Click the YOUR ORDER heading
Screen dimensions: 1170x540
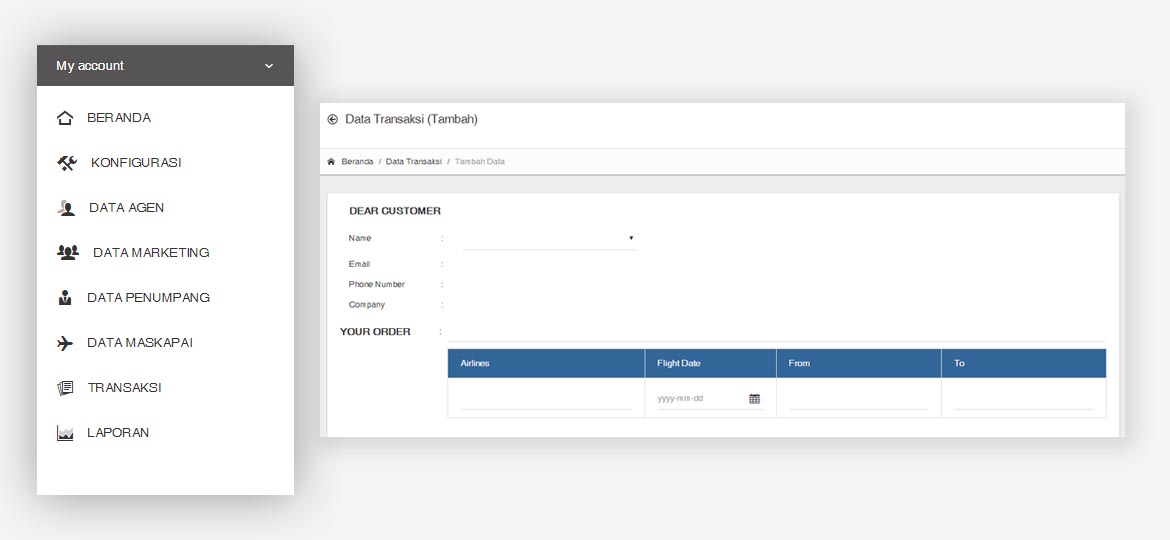point(375,332)
